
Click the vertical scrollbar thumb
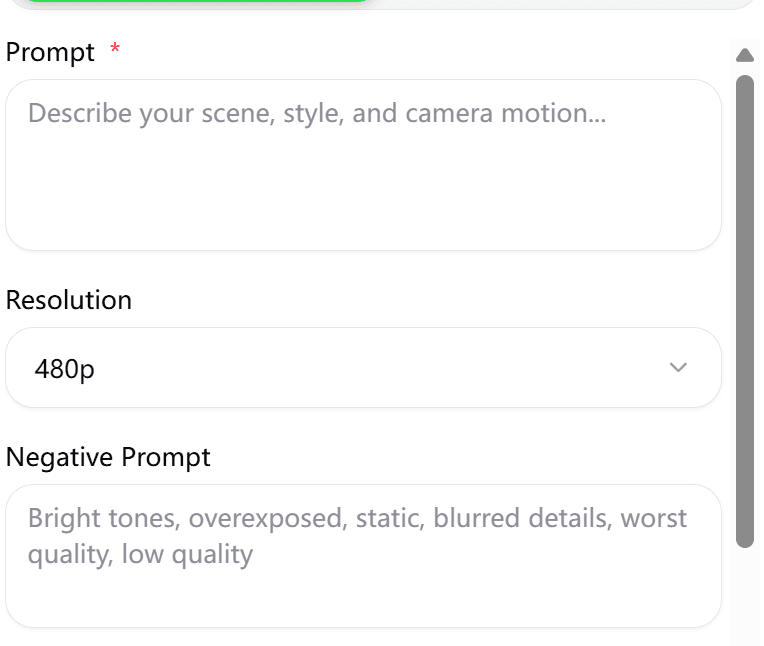745,311
